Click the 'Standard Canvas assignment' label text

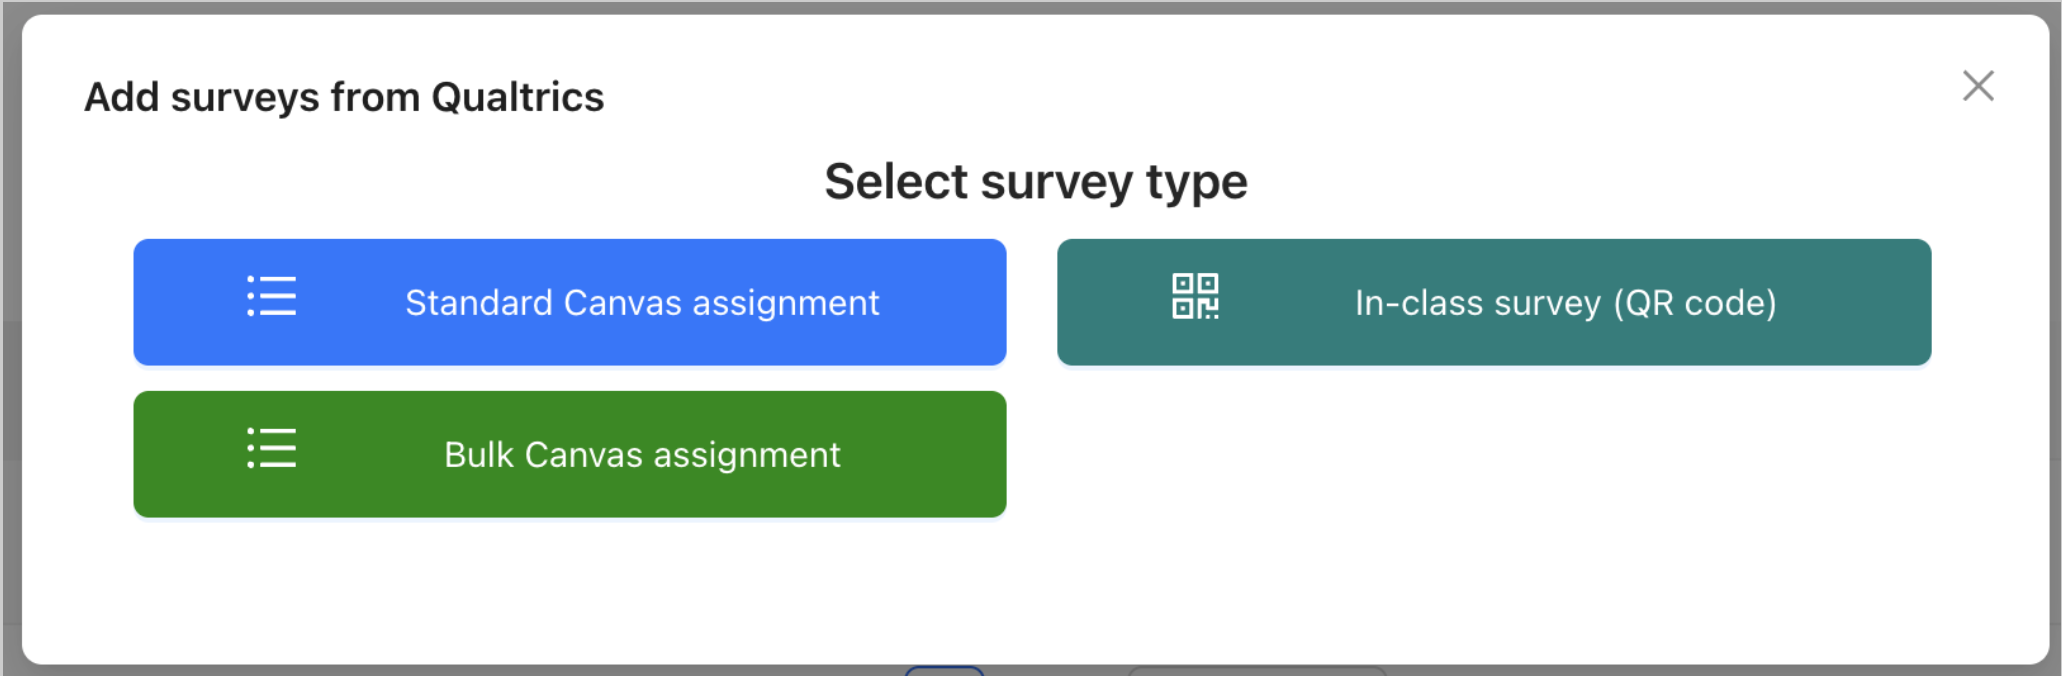[642, 303]
